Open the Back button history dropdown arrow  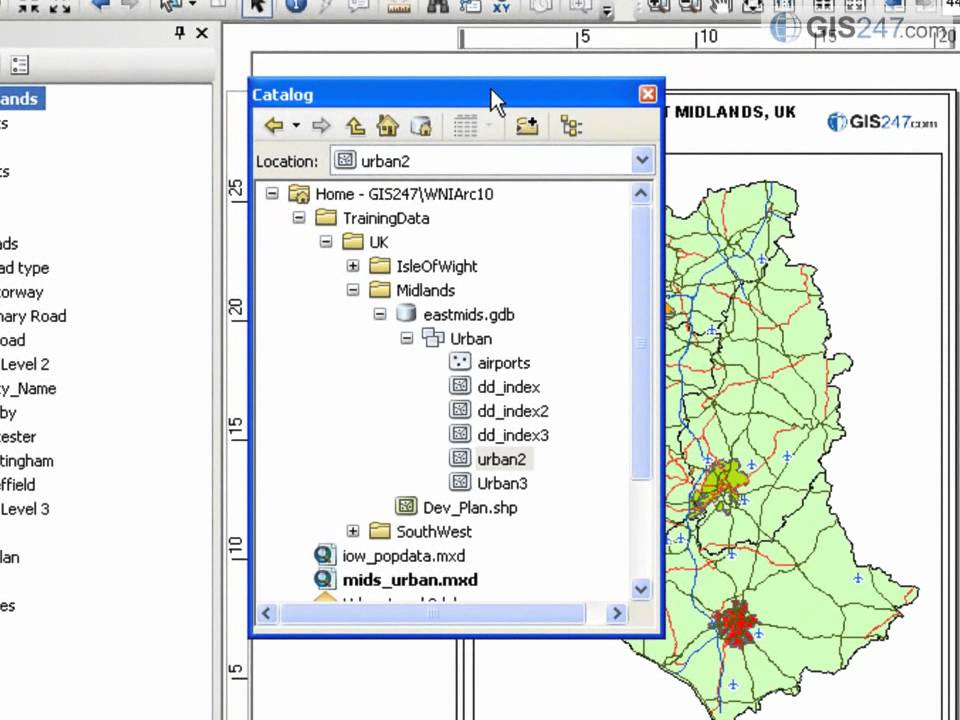click(x=296, y=126)
